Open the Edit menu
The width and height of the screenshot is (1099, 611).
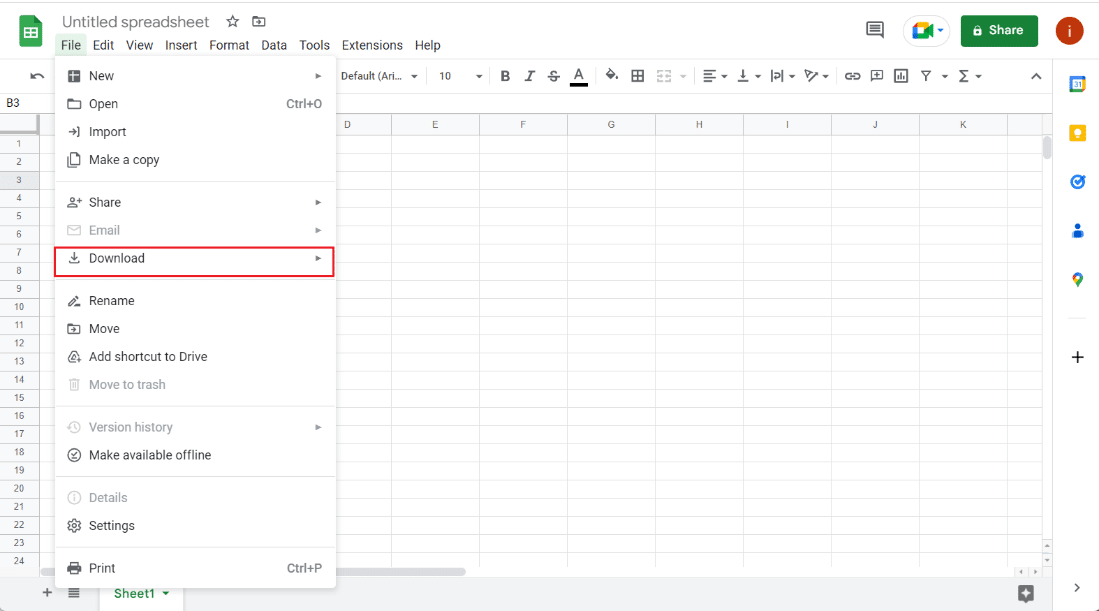[x=103, y=45]
